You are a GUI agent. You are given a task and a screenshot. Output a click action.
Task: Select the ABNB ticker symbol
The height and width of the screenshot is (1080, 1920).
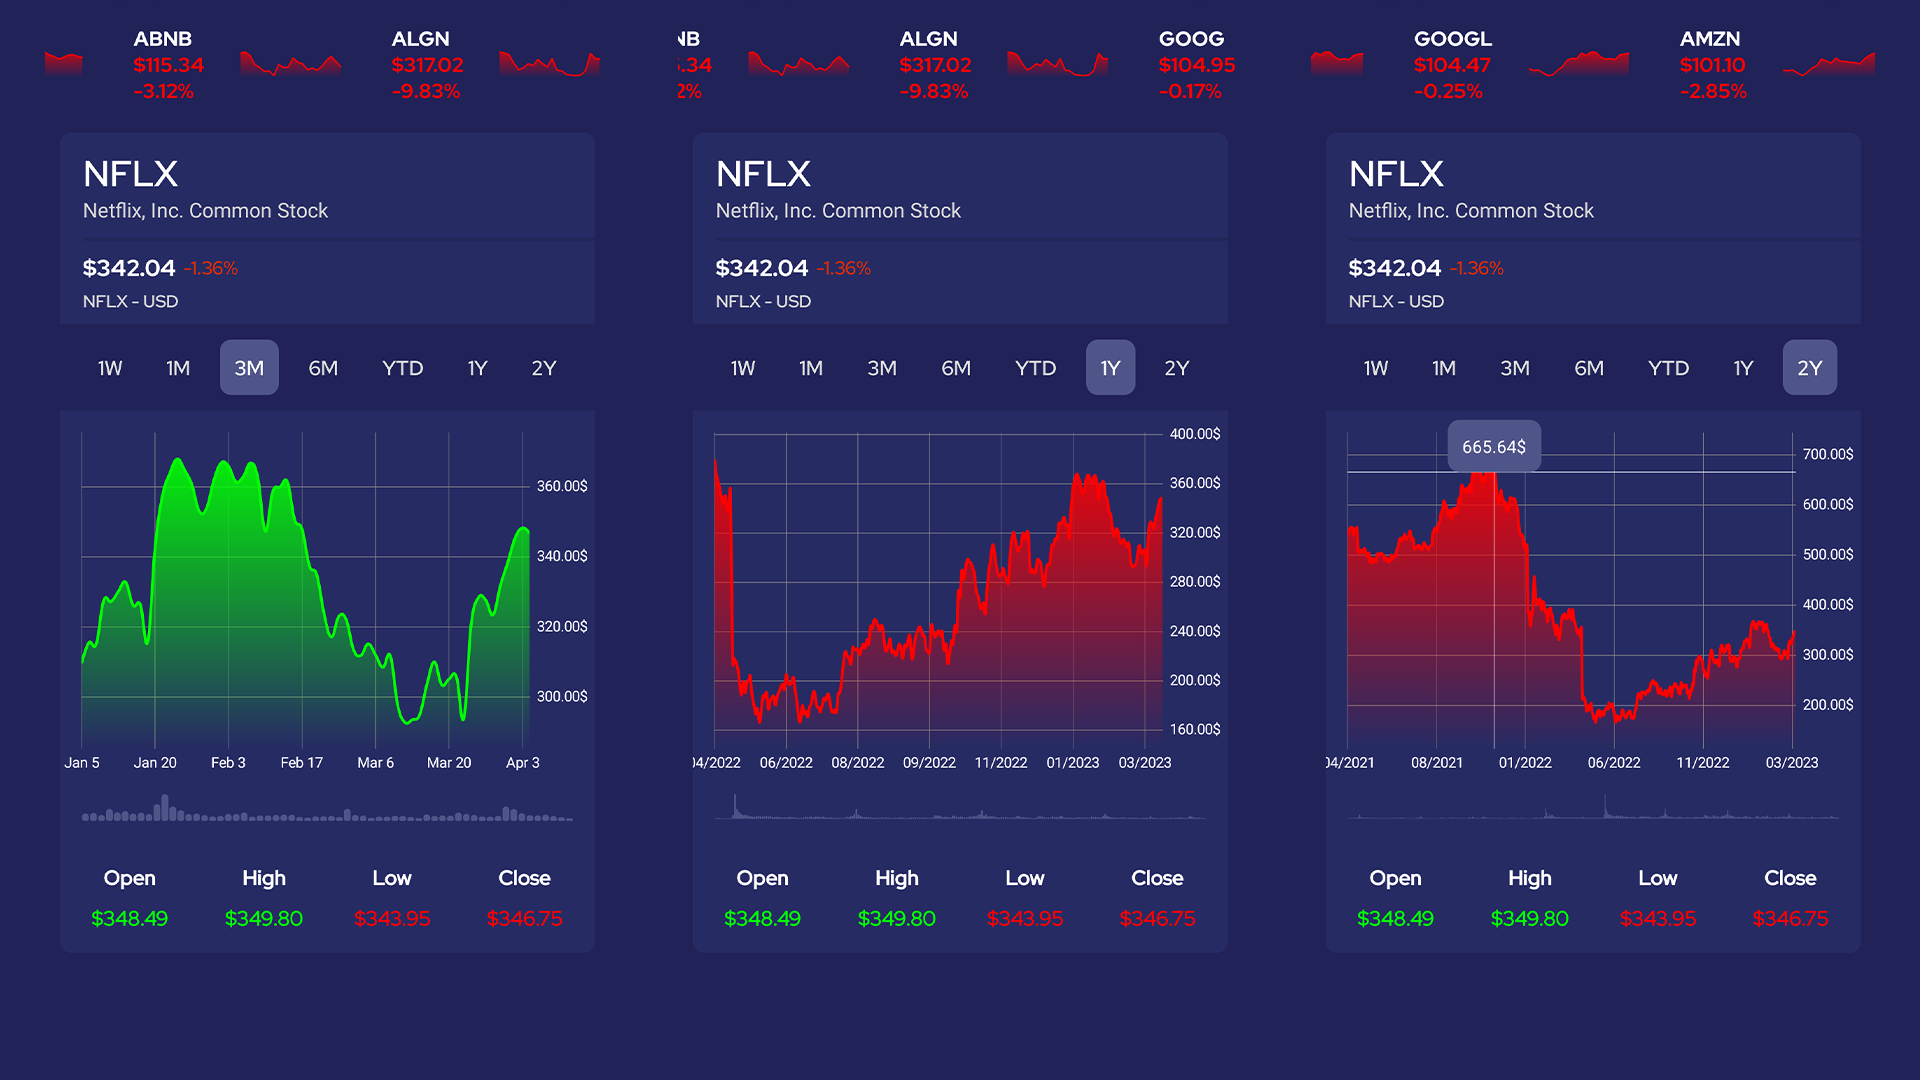(x=163, y=39)
